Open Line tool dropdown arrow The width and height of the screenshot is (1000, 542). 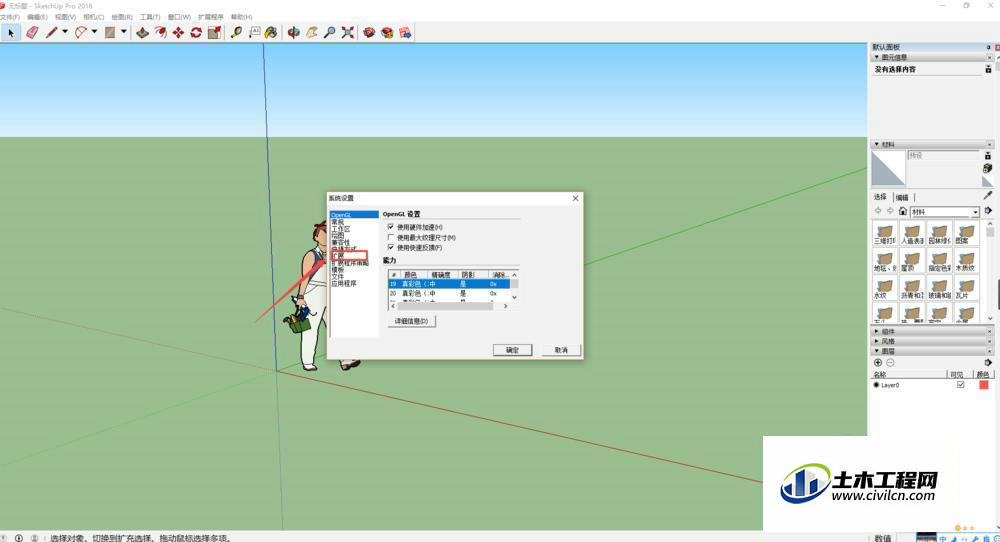(65, 33)
